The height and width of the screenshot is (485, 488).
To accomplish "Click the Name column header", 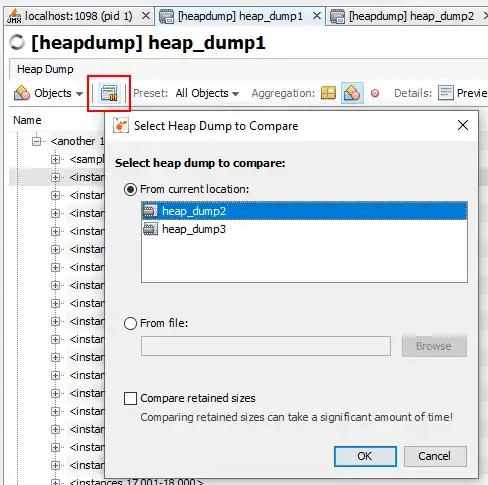I will (x=27, y=120).
